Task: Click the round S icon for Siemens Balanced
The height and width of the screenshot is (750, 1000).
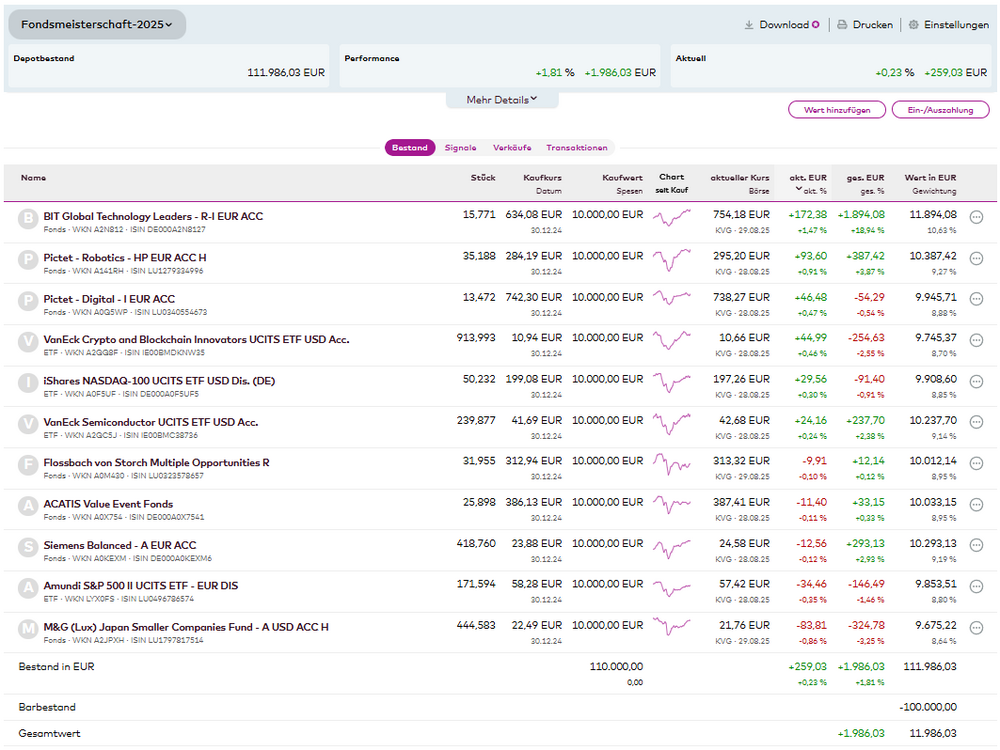Action: click(x=28, y=546)
